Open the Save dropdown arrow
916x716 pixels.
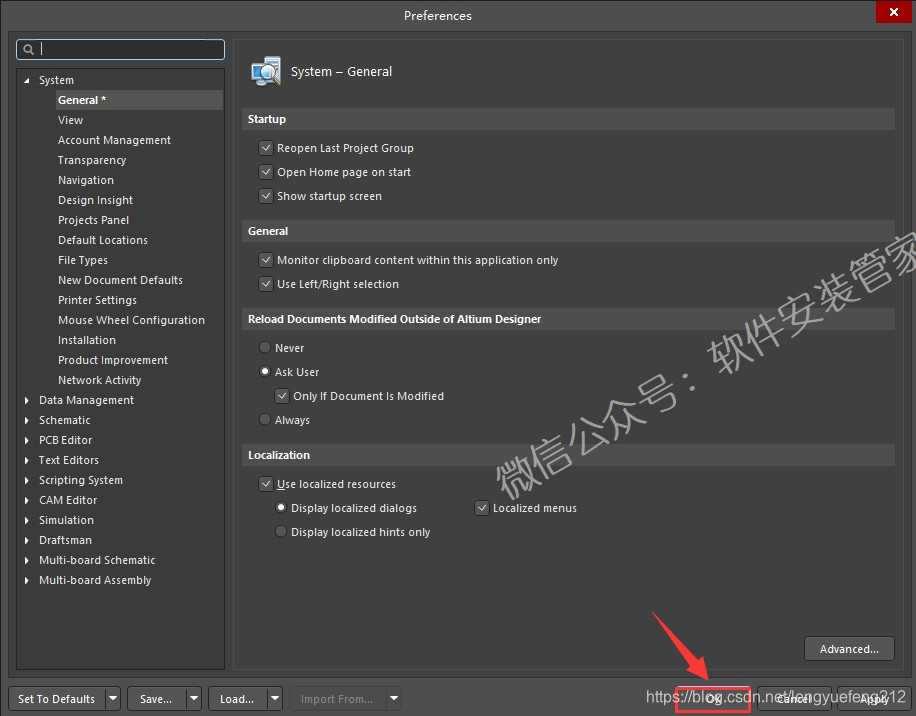[x=194, y=698]
